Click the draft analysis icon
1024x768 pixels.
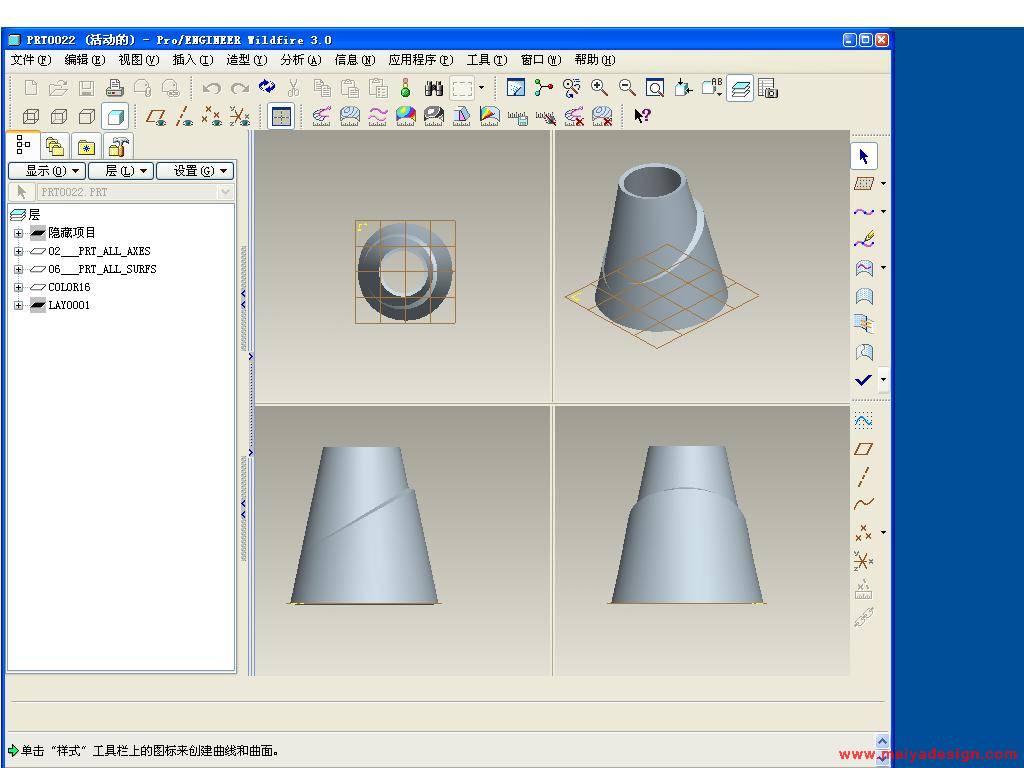coord(462,116)
